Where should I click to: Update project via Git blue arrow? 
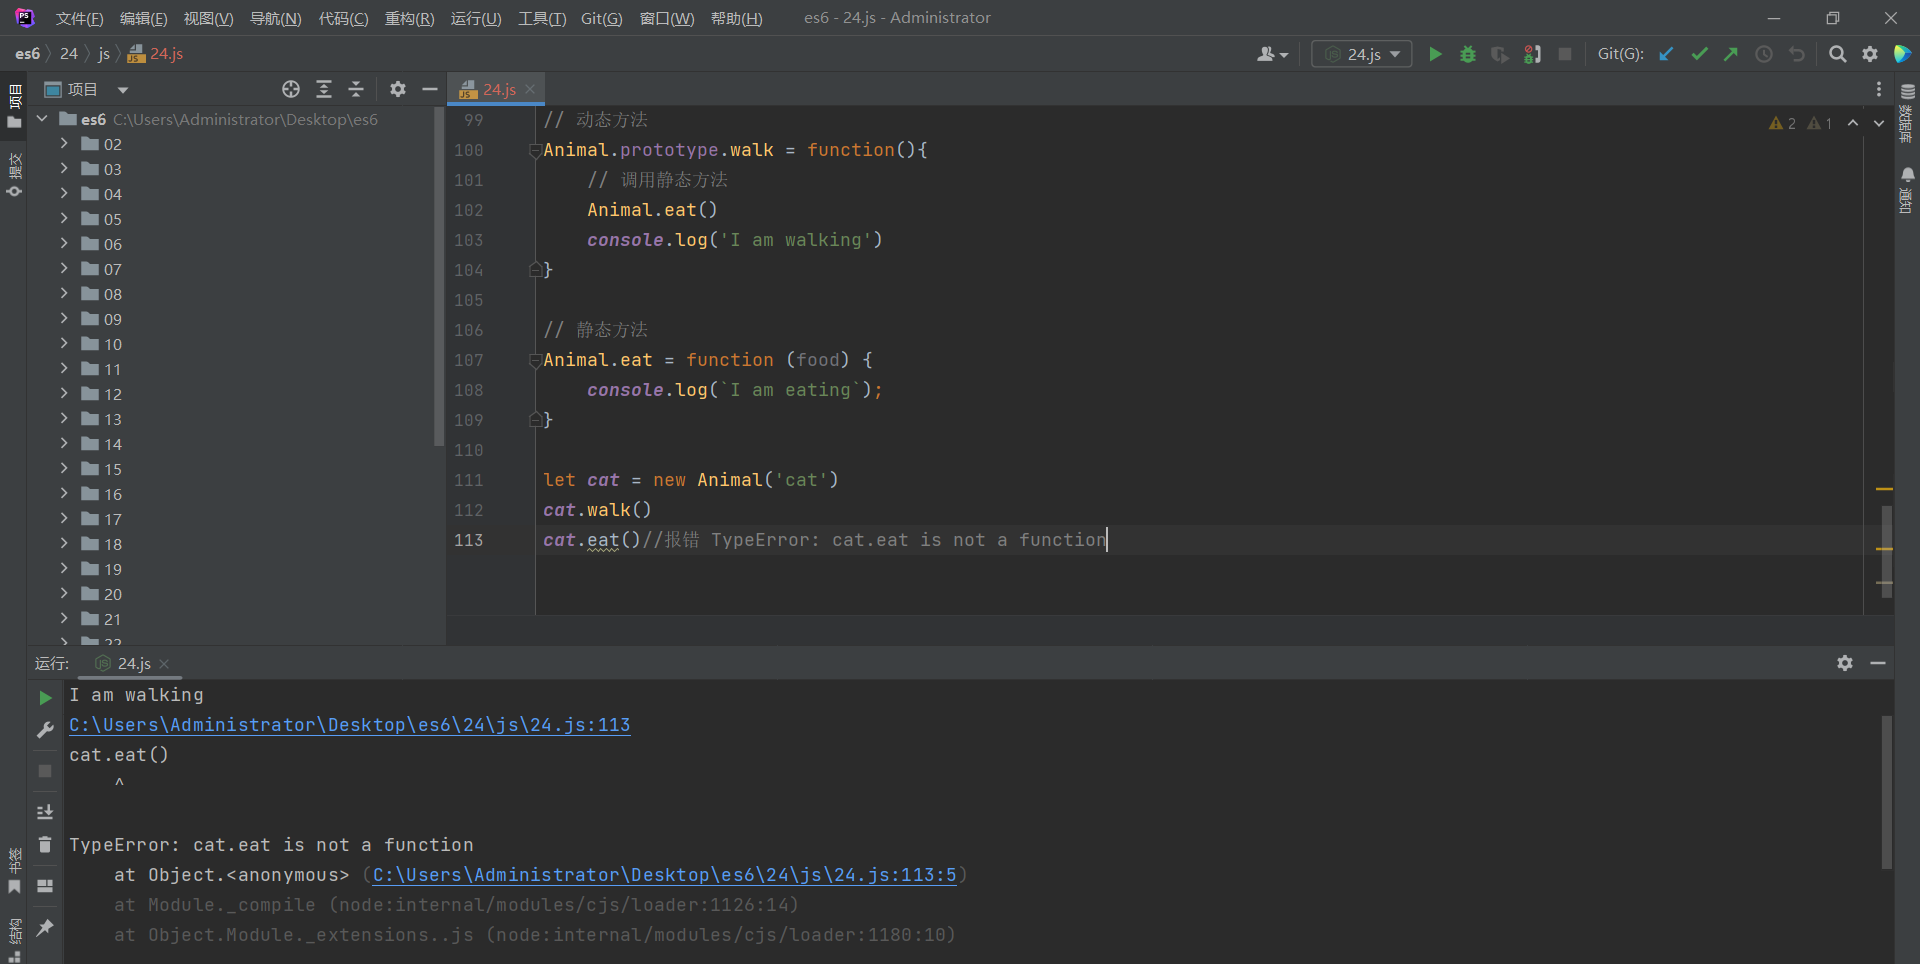pos(1666,54)
